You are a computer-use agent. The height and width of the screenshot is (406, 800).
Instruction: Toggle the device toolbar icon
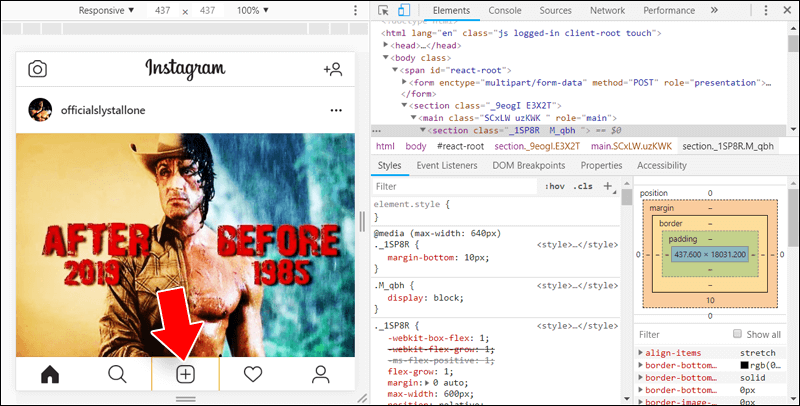pos(404,10)
